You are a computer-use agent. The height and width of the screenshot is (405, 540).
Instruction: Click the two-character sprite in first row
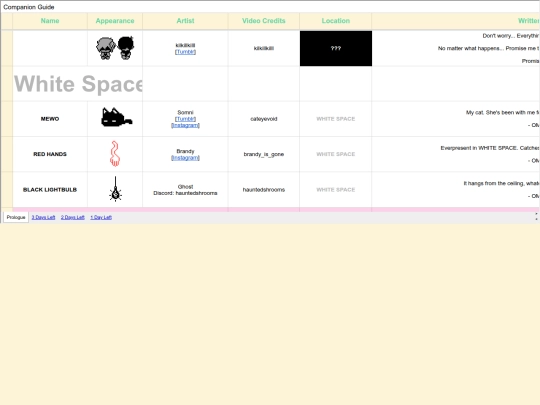115,48
